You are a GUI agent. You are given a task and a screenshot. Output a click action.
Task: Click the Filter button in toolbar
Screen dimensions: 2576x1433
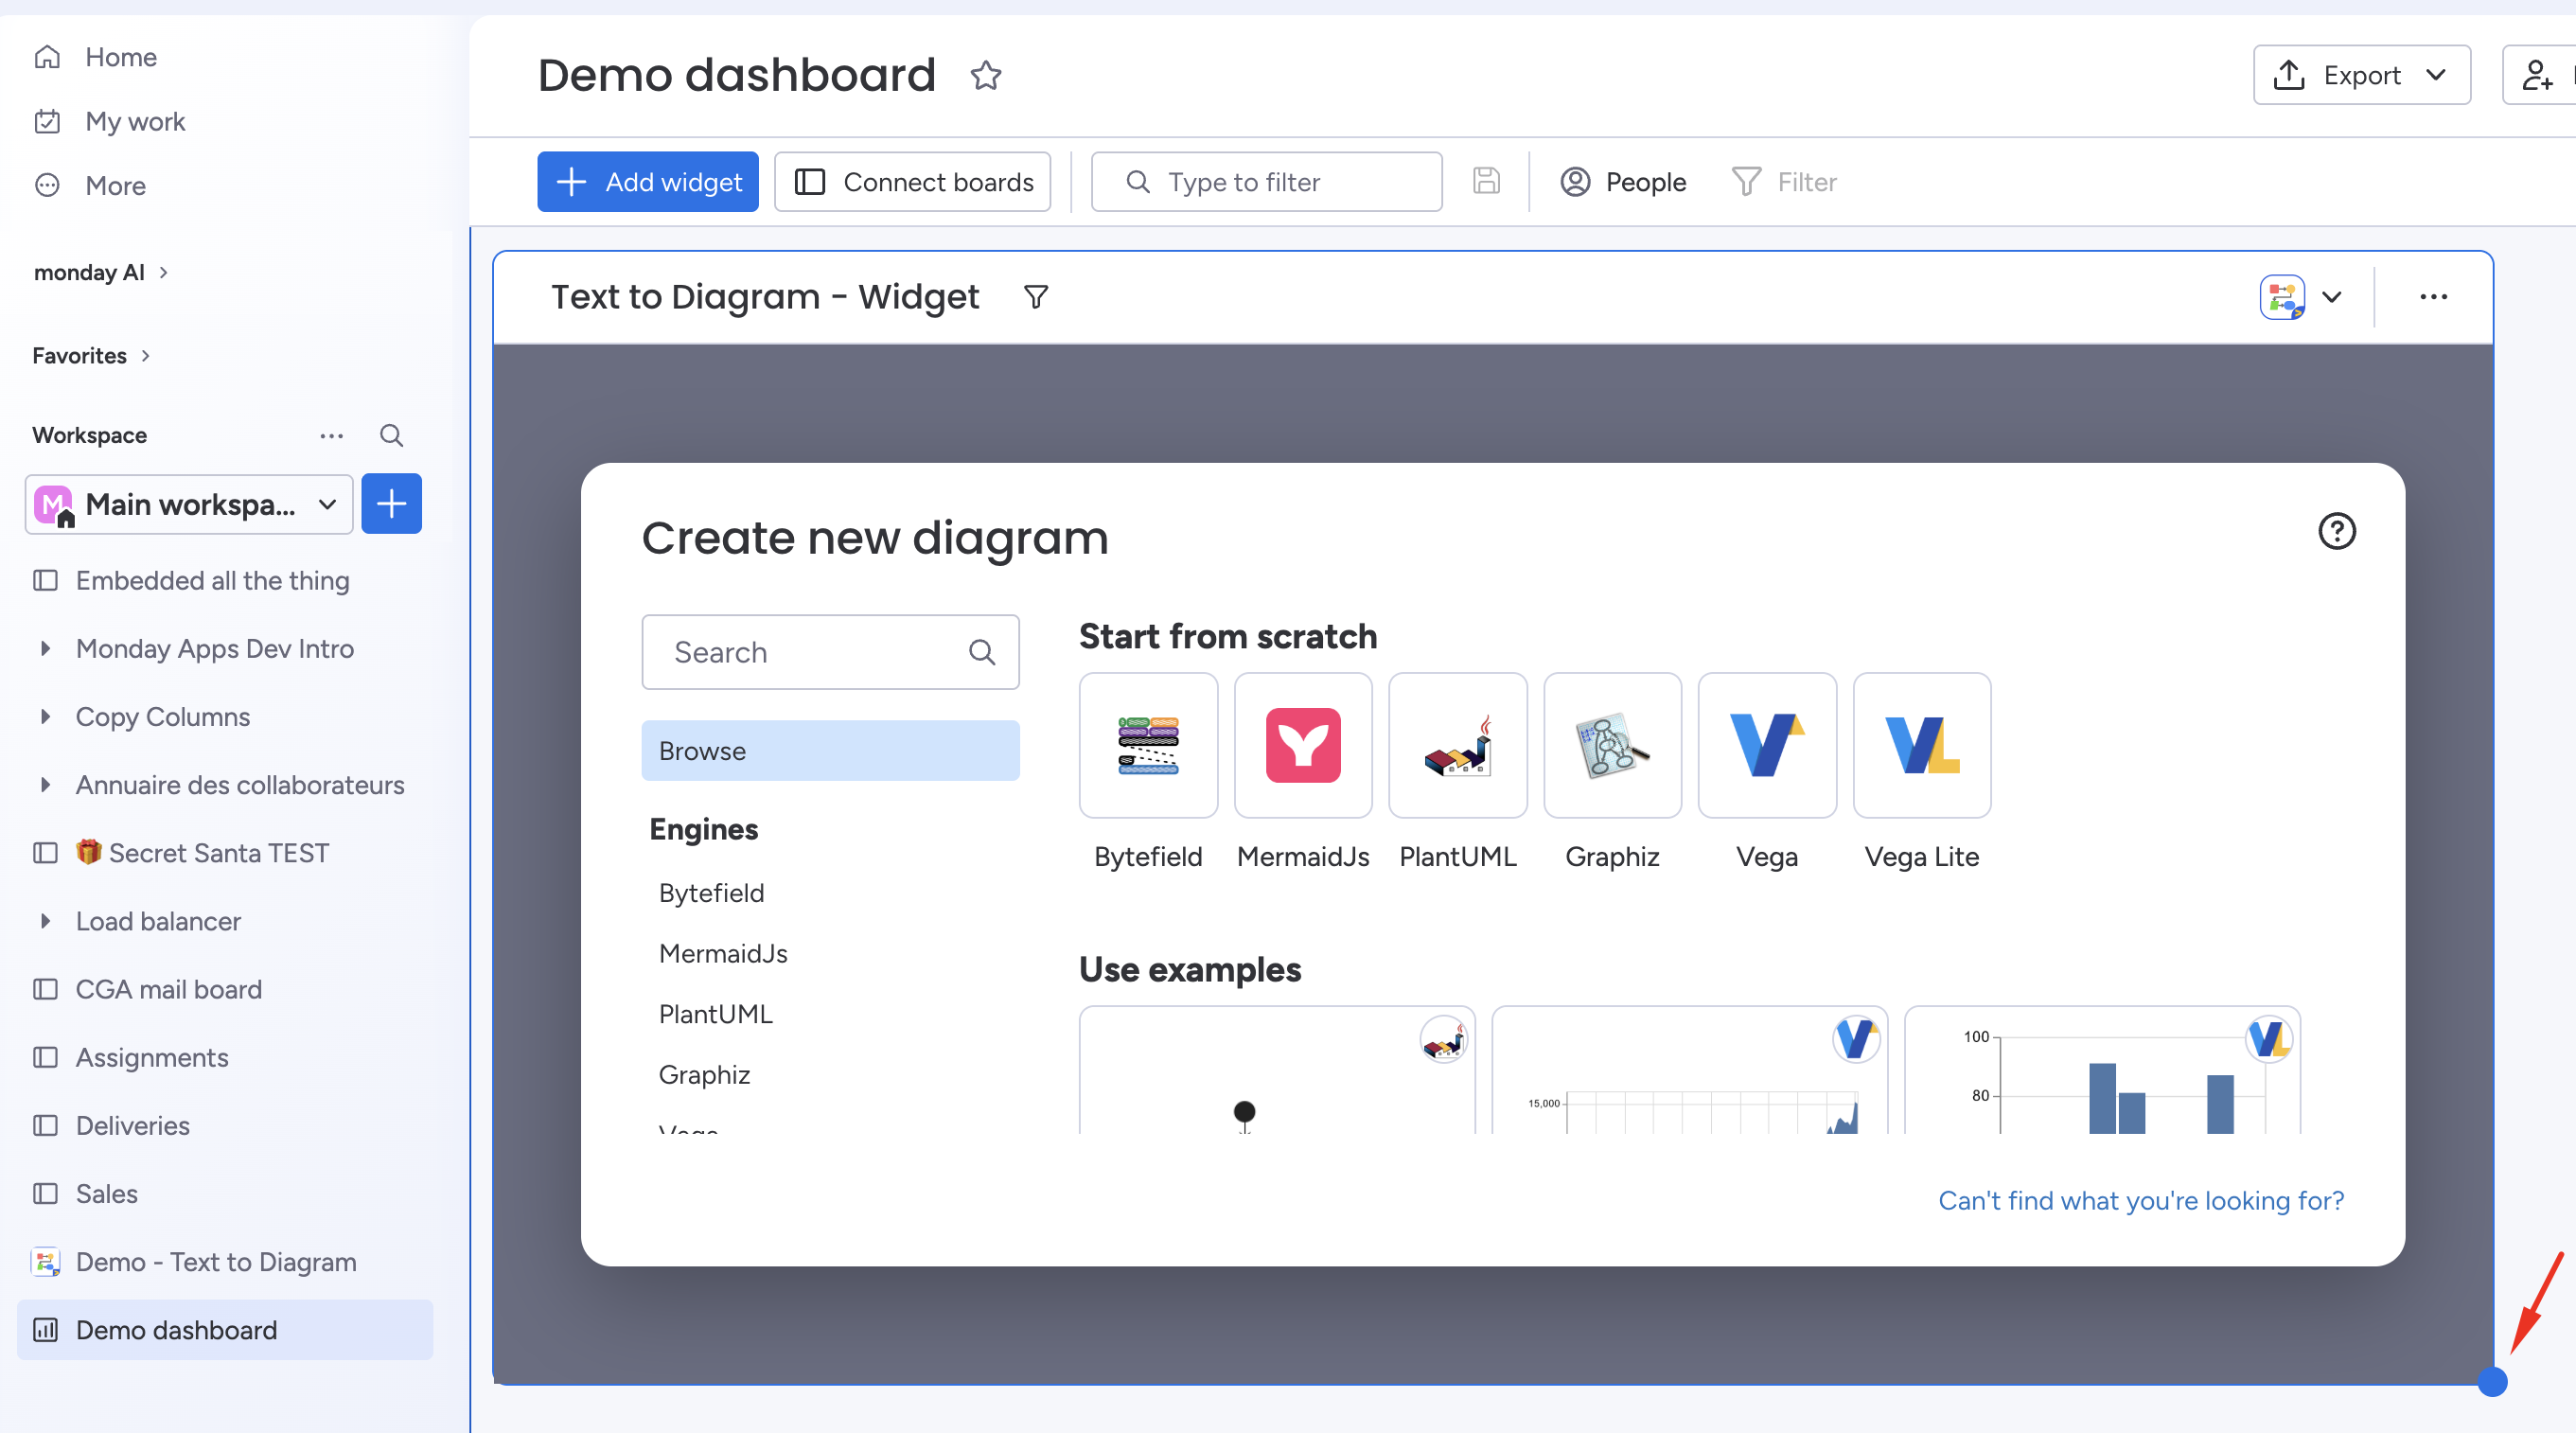1784,182
